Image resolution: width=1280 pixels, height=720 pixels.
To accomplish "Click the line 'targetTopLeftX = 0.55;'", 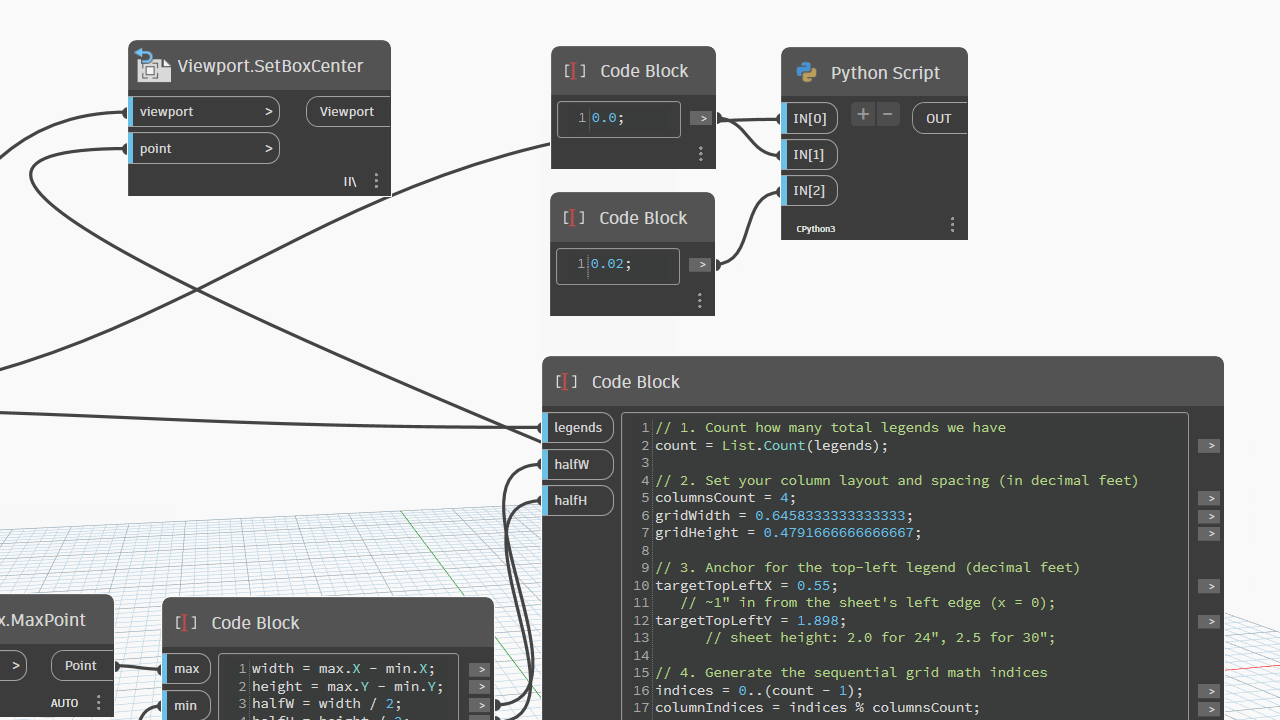I will (747, 585).
